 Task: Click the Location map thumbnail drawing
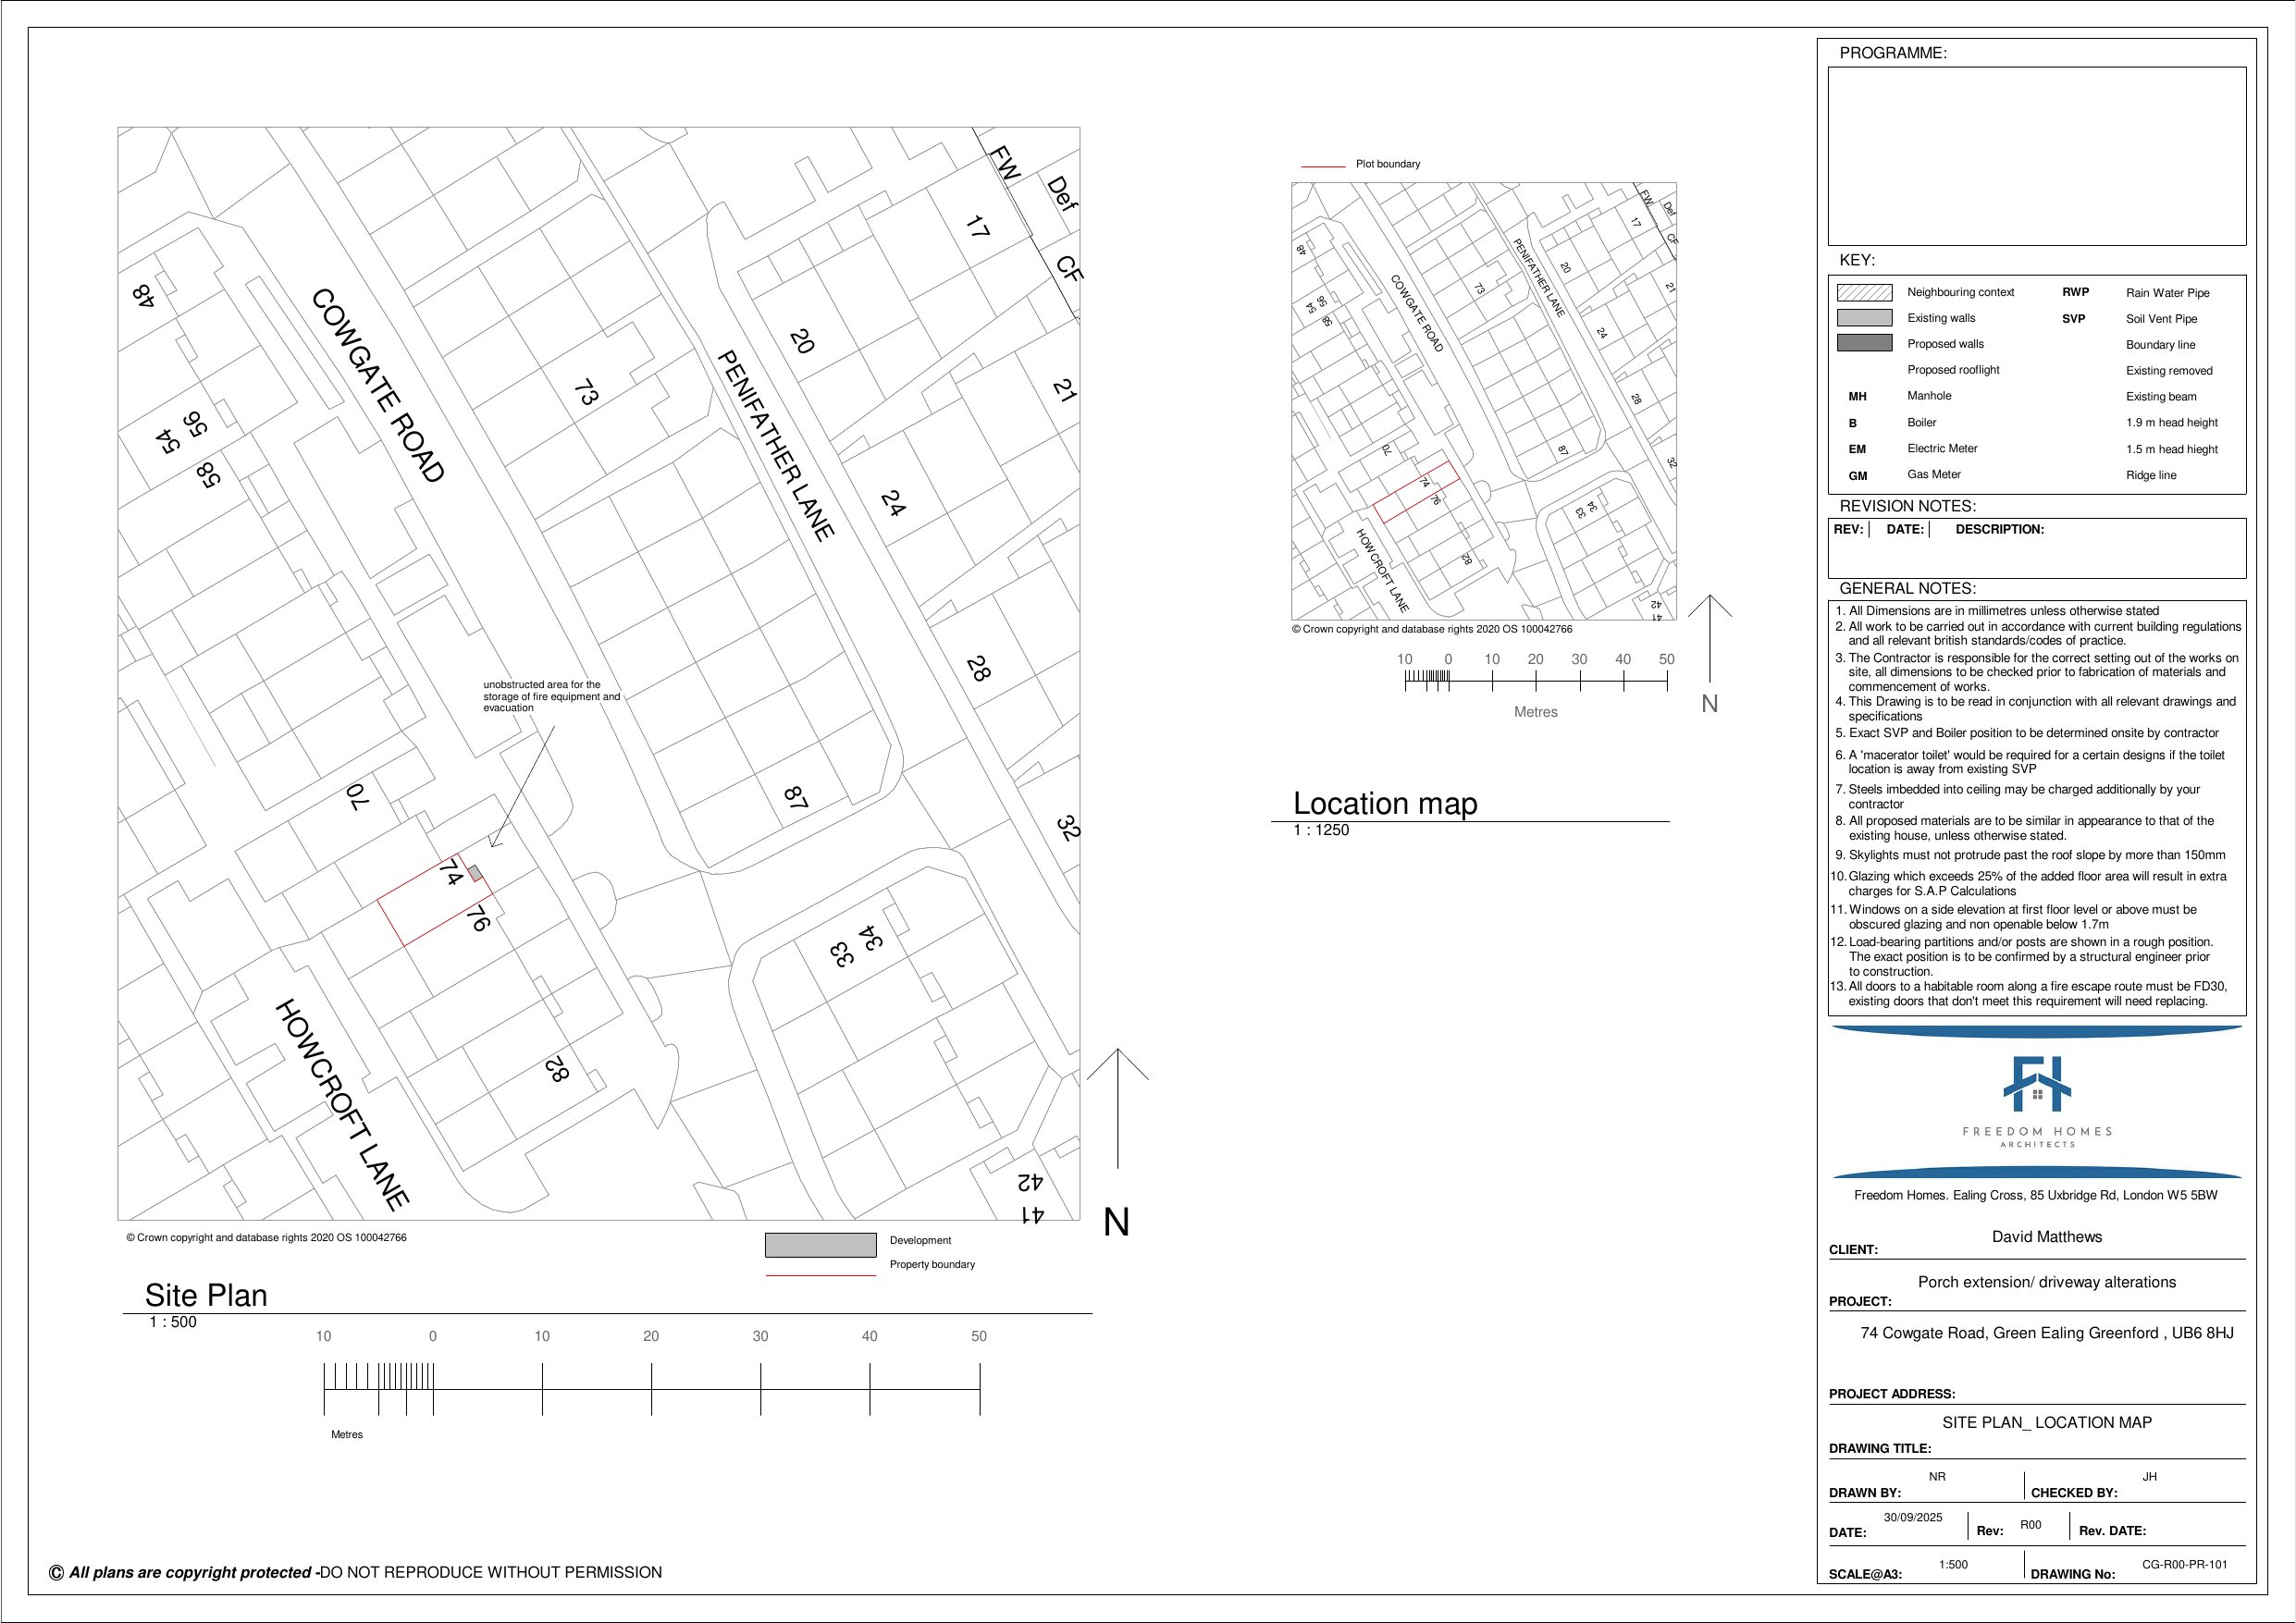click(1483, 400)
